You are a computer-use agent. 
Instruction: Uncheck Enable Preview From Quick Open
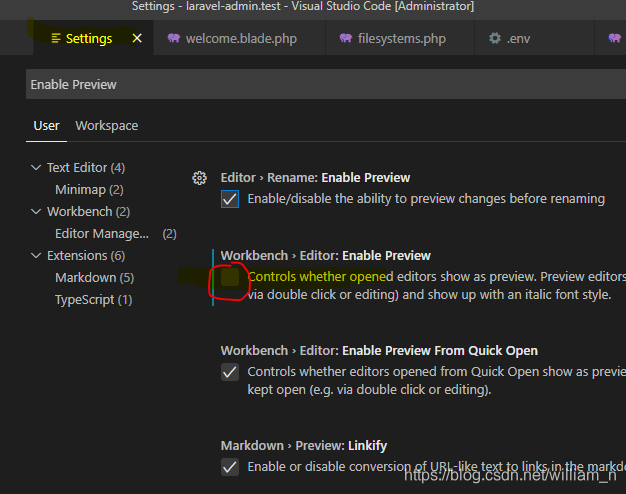[230, 372]
